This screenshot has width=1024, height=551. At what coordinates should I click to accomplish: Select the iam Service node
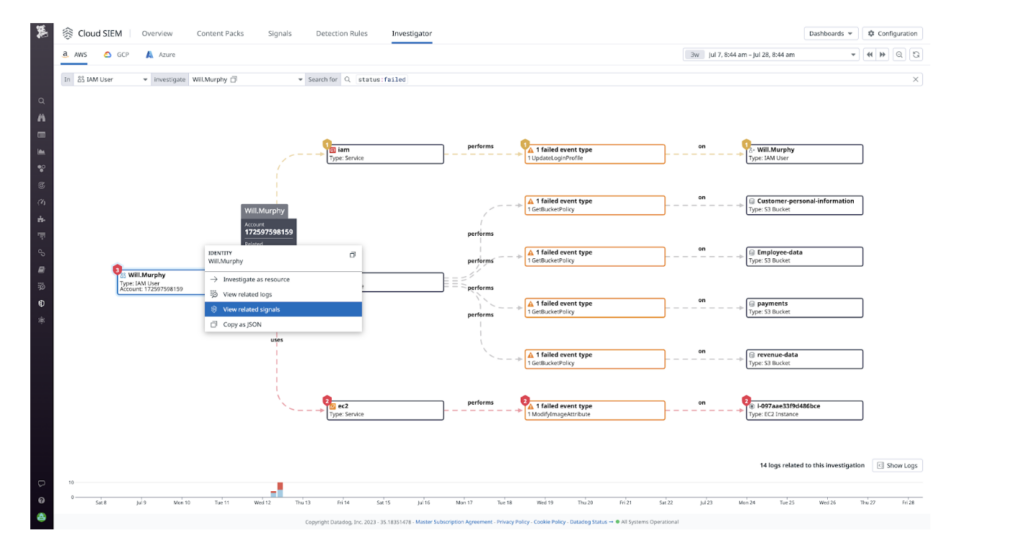(x=385, y=154)
